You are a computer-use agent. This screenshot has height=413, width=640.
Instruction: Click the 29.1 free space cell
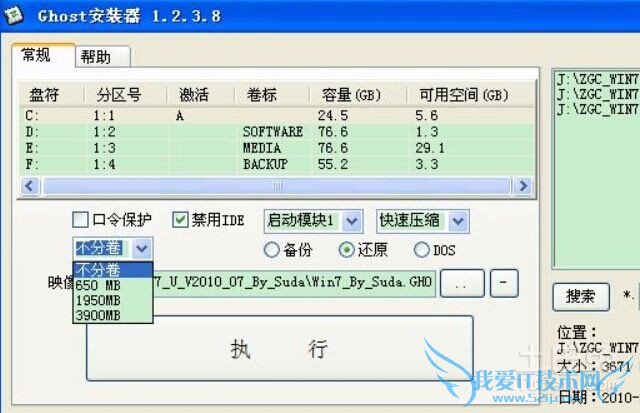click(430, 148)
